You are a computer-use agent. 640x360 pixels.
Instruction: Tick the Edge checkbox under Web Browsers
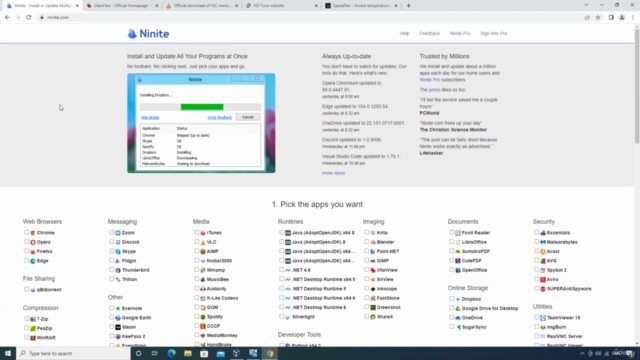coord(27,260)
